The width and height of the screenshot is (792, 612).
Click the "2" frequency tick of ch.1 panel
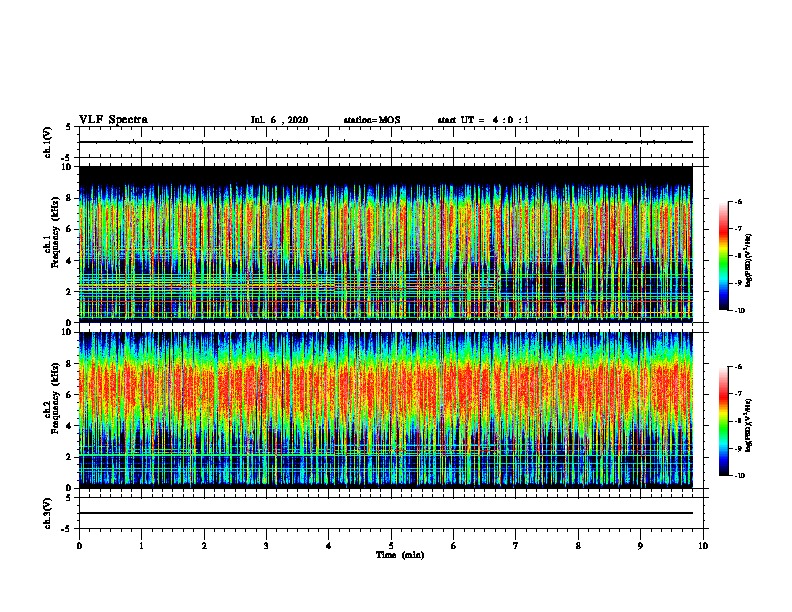(69, 291)
